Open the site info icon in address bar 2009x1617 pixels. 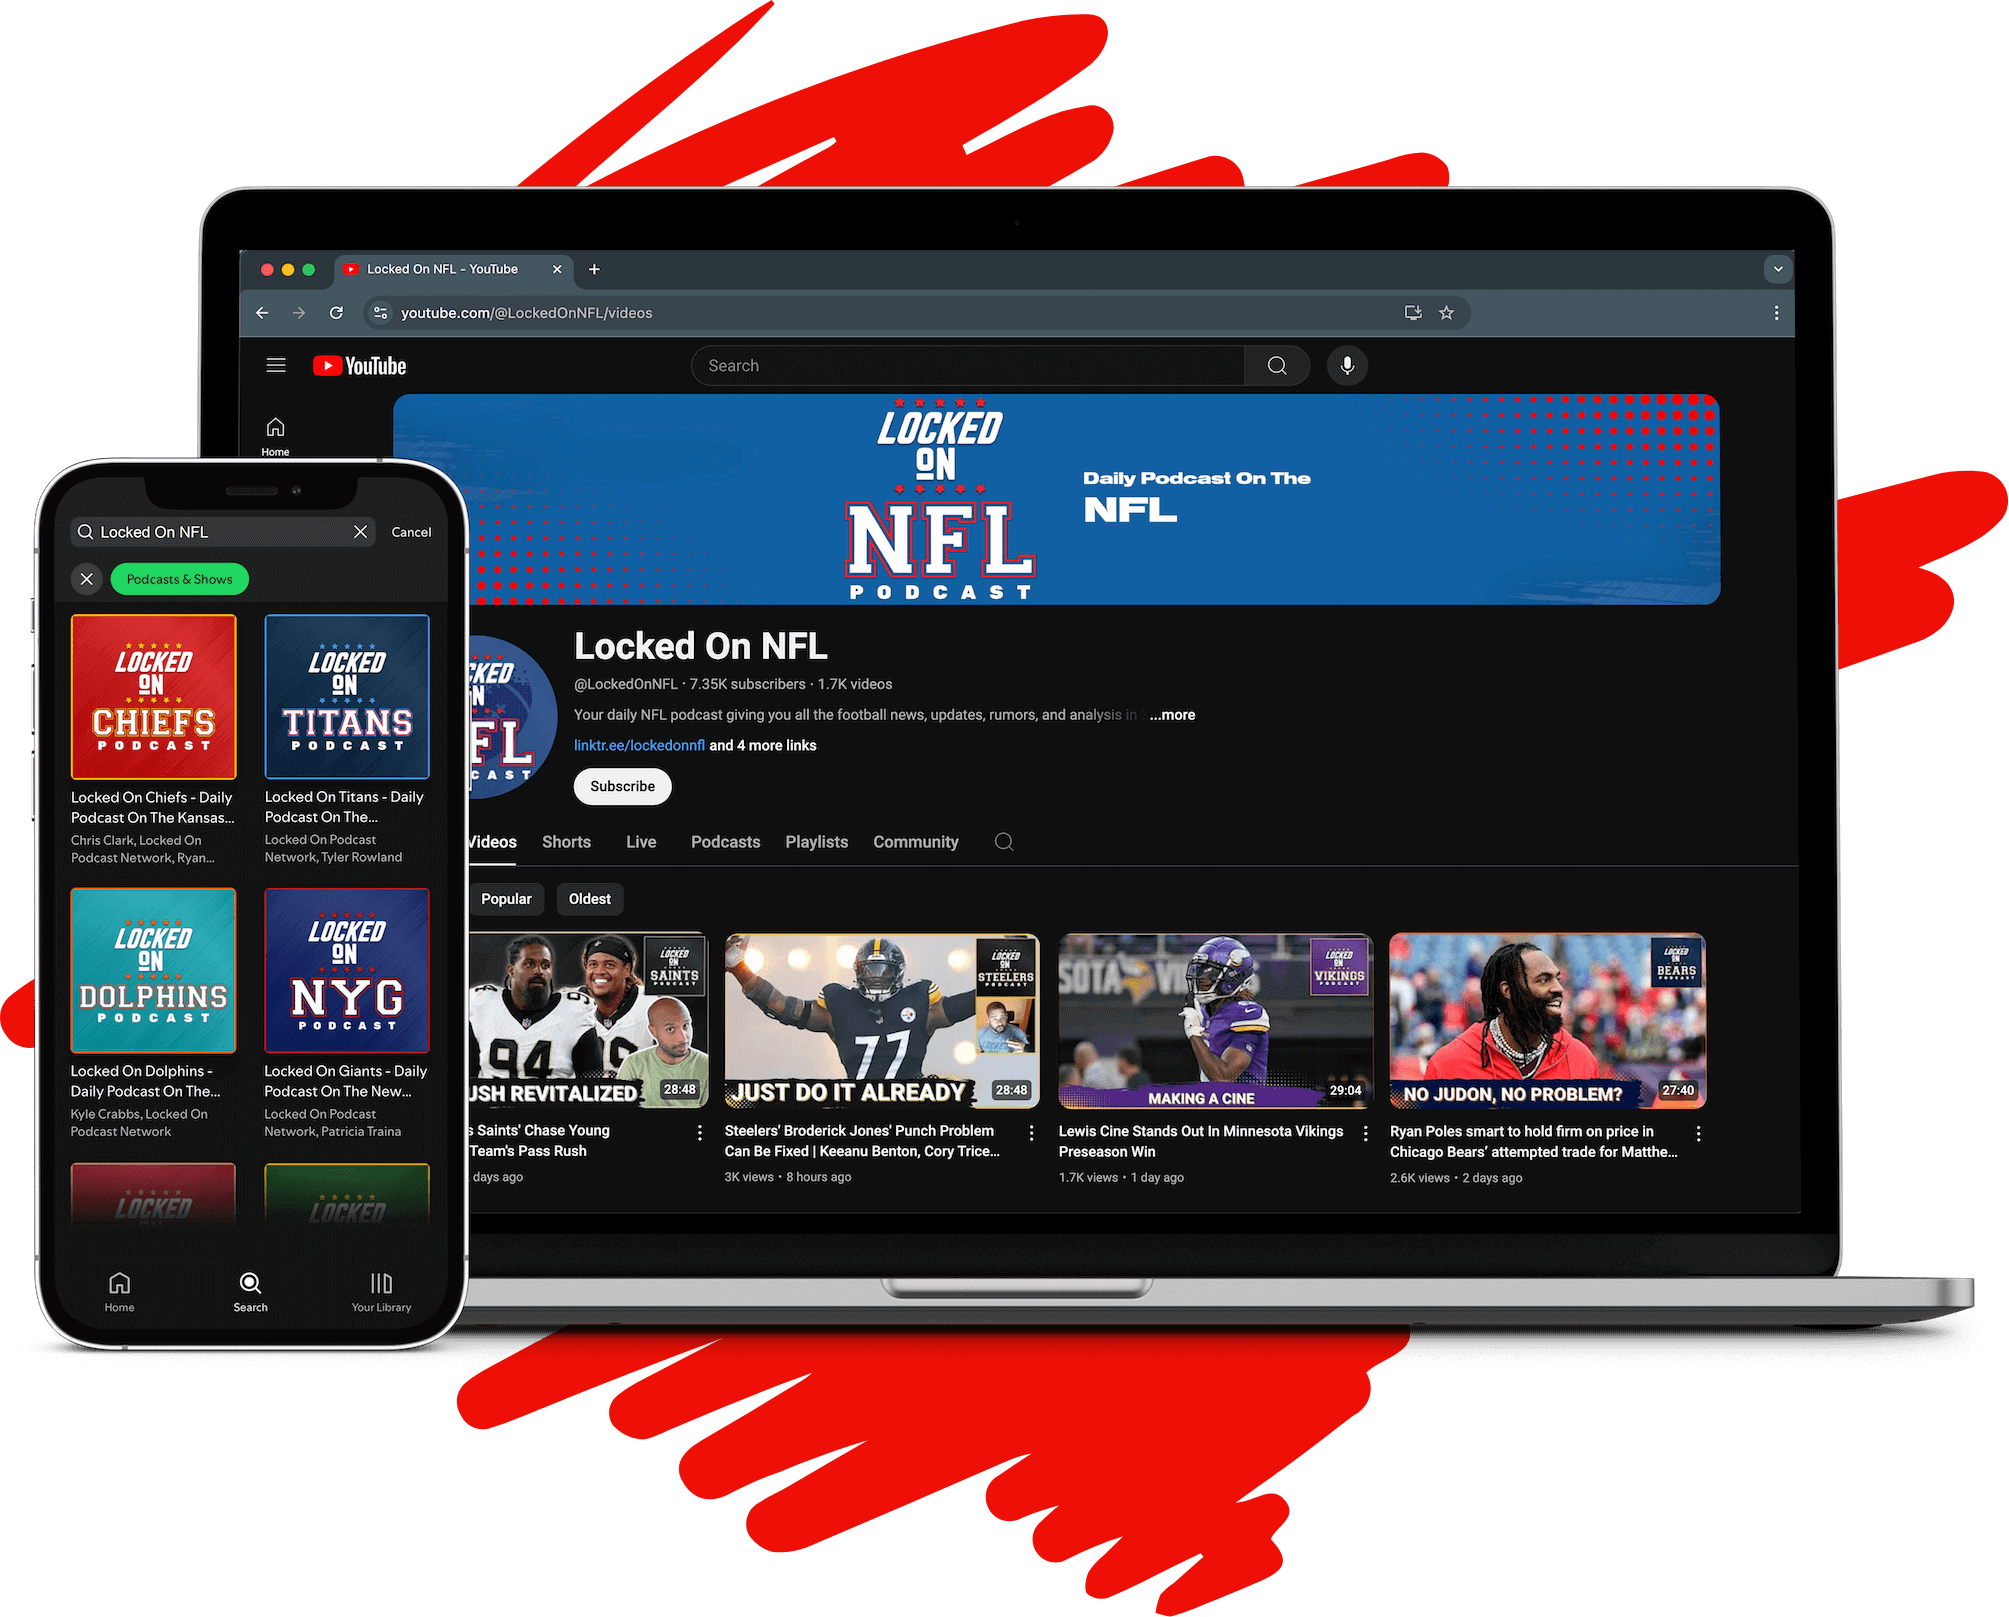[x=380, y=313]
